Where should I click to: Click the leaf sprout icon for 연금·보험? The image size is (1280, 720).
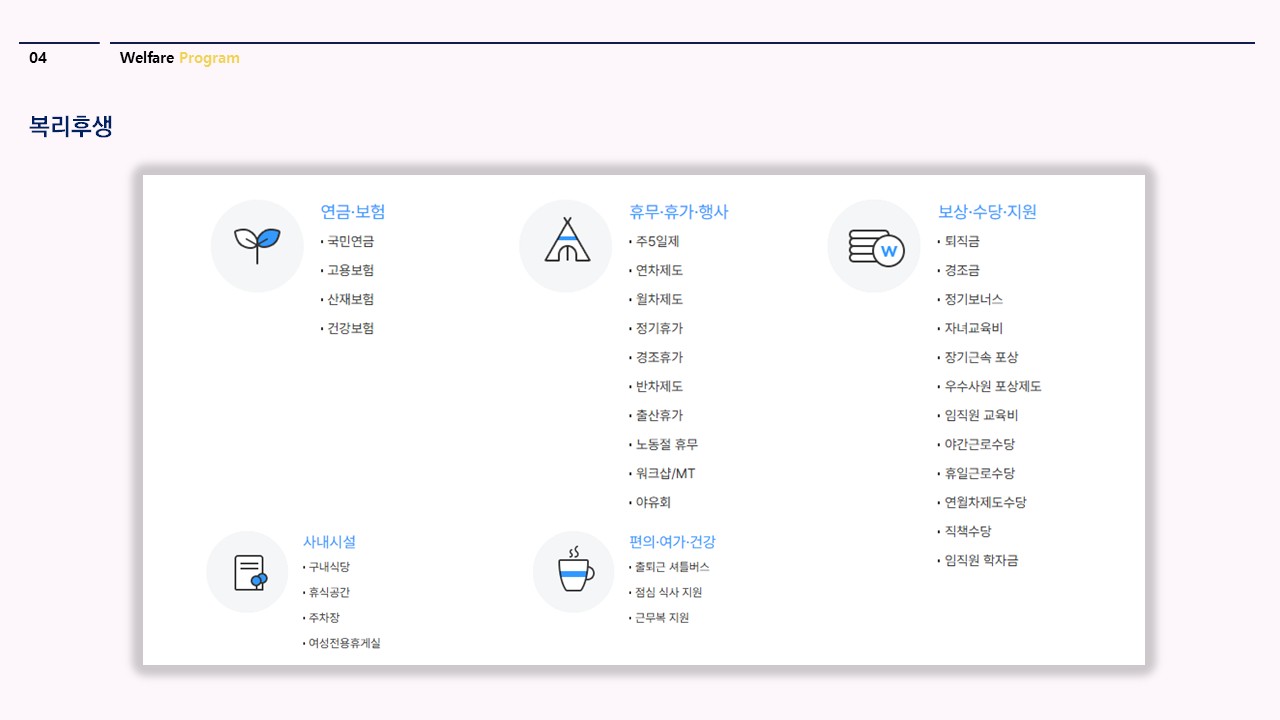coord(257,245)
